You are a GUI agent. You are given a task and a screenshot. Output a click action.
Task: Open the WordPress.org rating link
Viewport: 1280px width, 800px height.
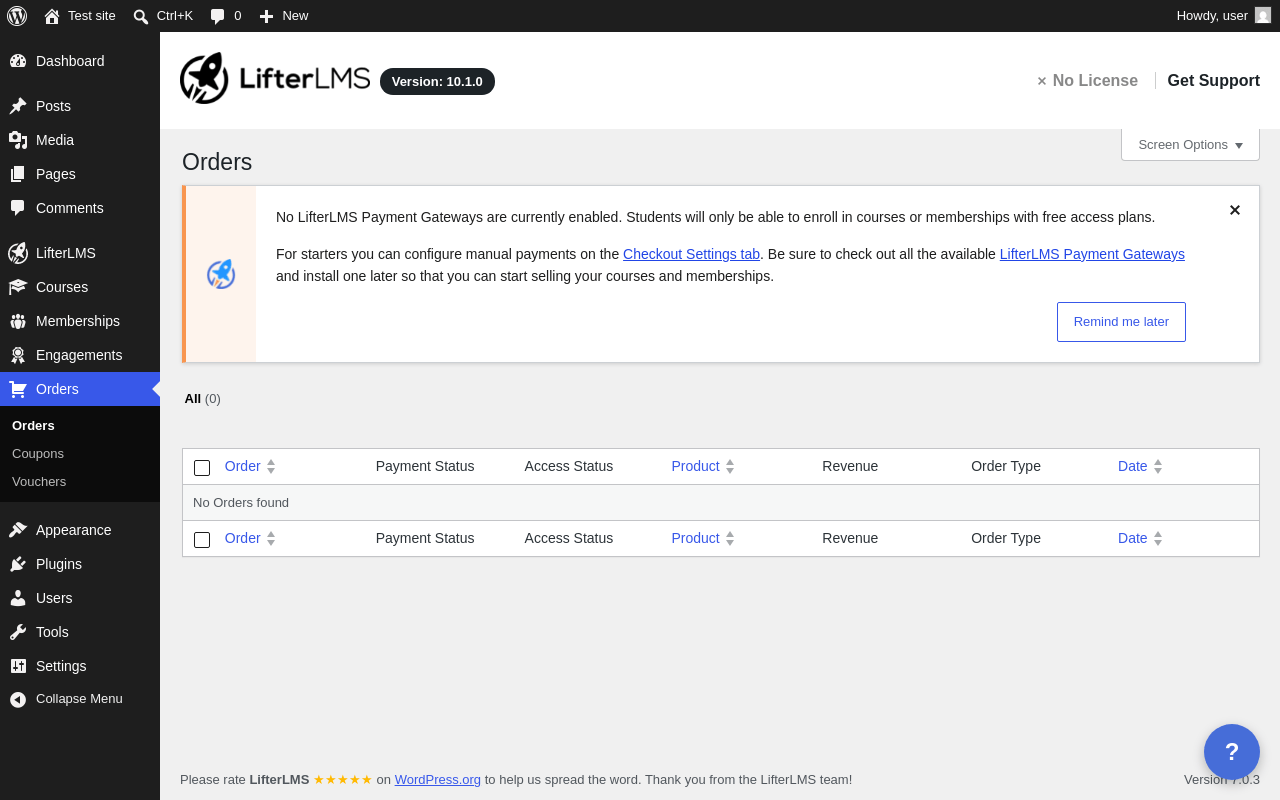coord(437,779)
